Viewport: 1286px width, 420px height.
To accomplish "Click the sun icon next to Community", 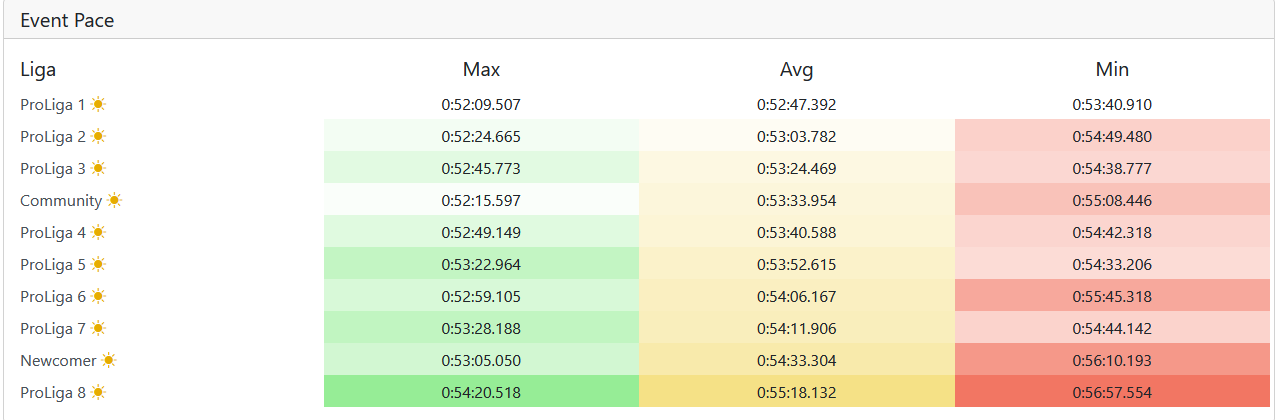I will click(114, 200).
